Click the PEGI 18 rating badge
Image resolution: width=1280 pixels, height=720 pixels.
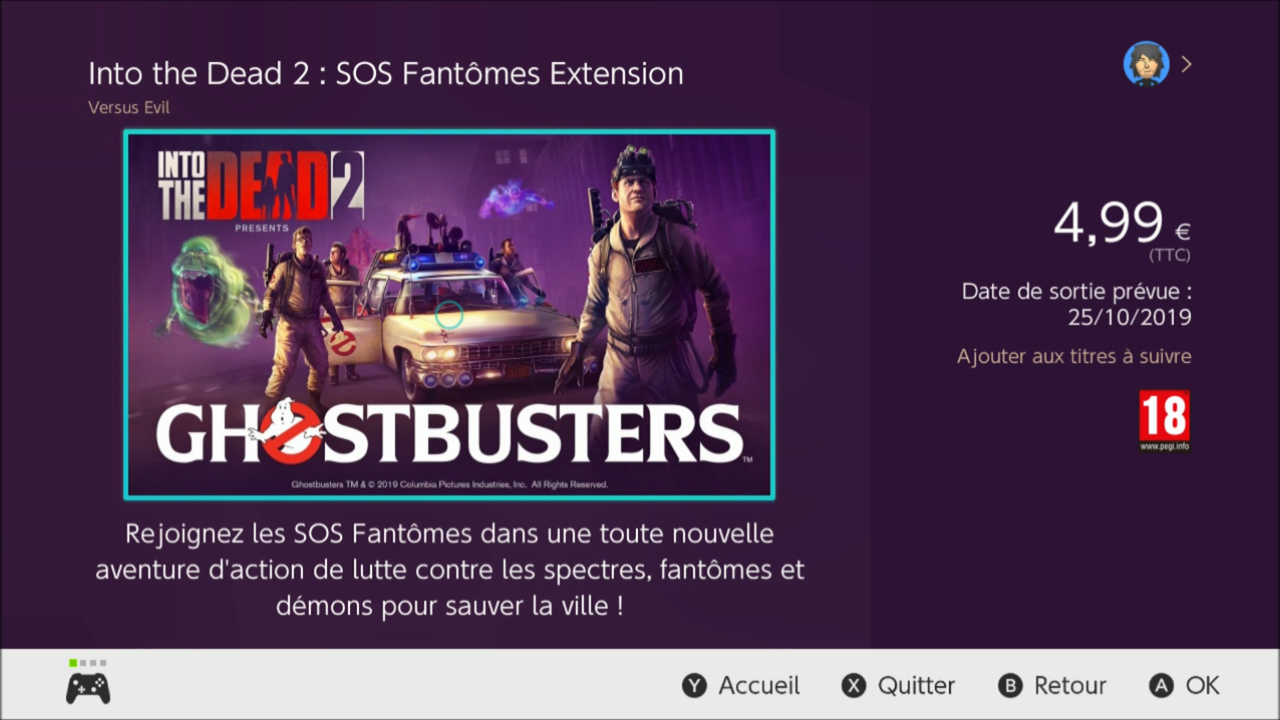point(1164,420)
